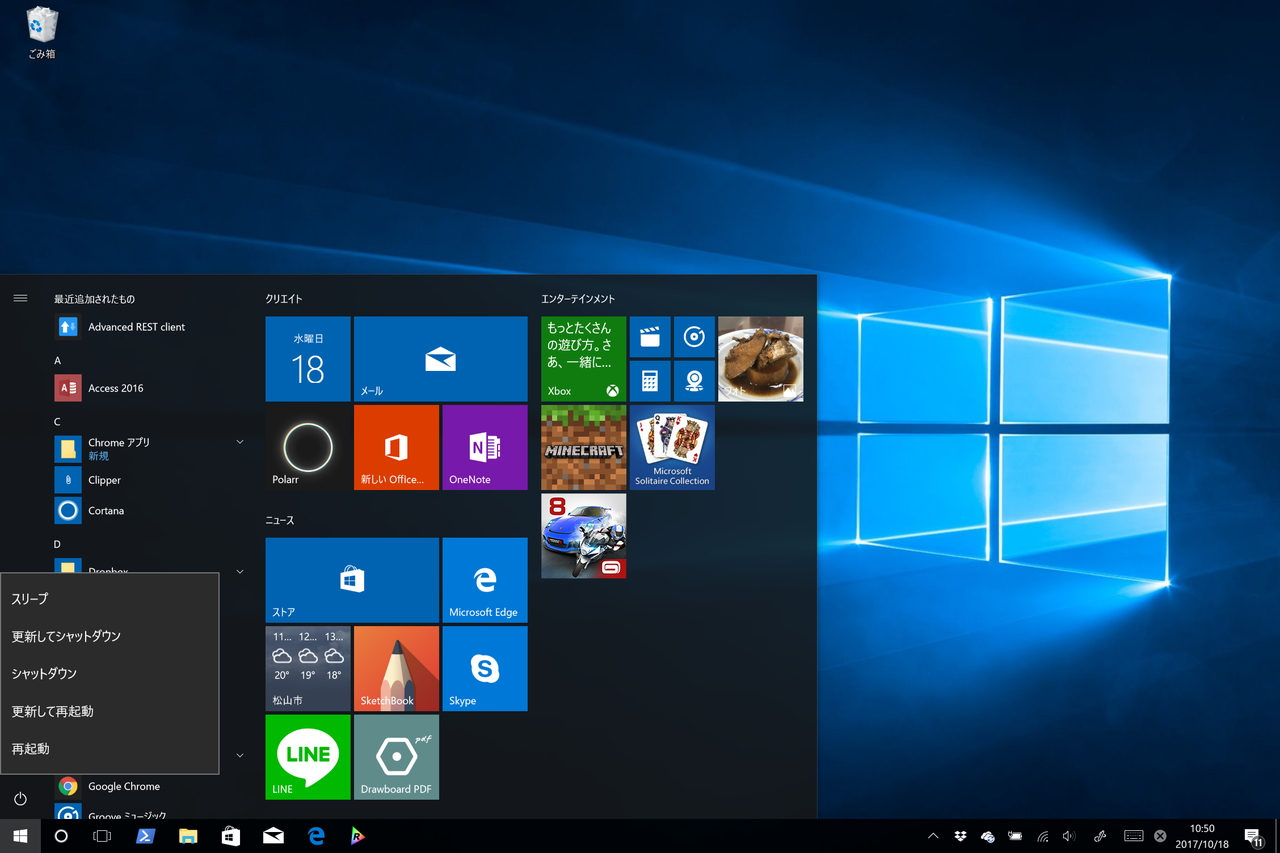Open the Wi-Fi network tray icon

[1043, 836]
